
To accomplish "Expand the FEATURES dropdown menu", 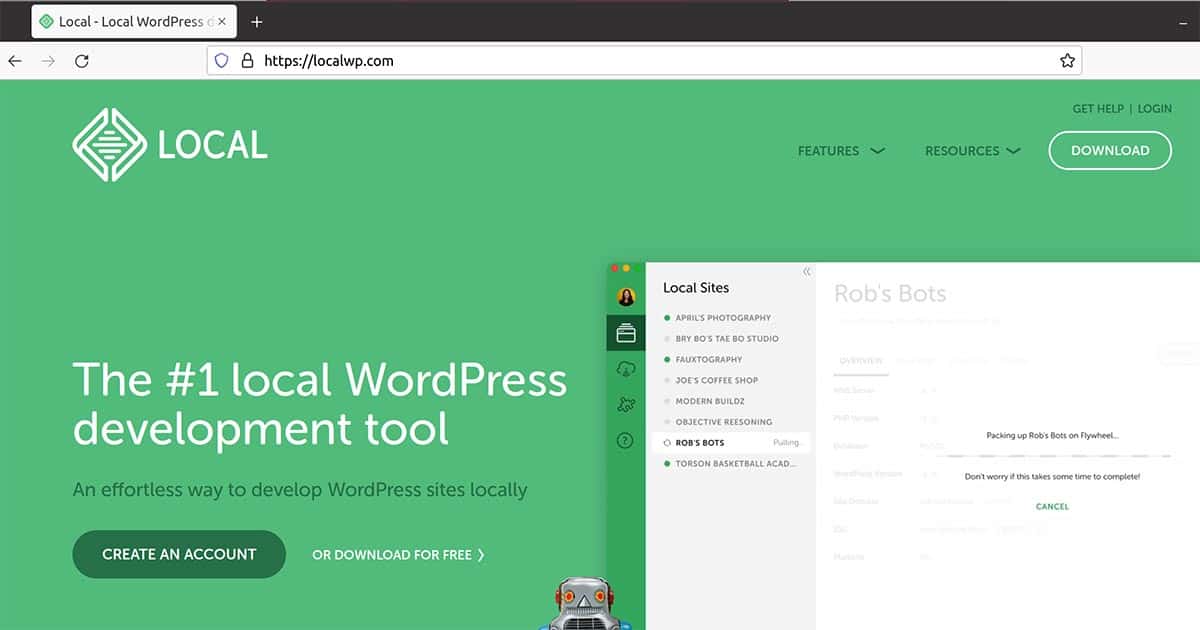I will (x=841, y=151).
